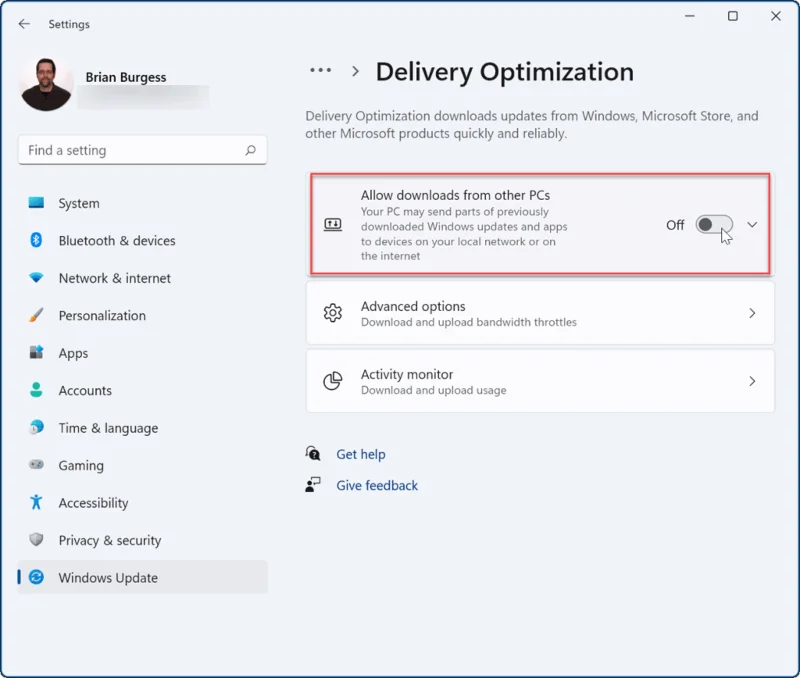Open Activity monitor usage page

tap(540, 381)
